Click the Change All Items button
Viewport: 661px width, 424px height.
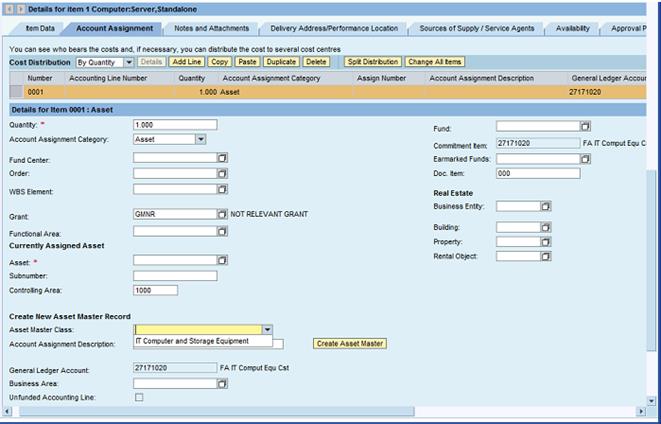click(435, 62)
